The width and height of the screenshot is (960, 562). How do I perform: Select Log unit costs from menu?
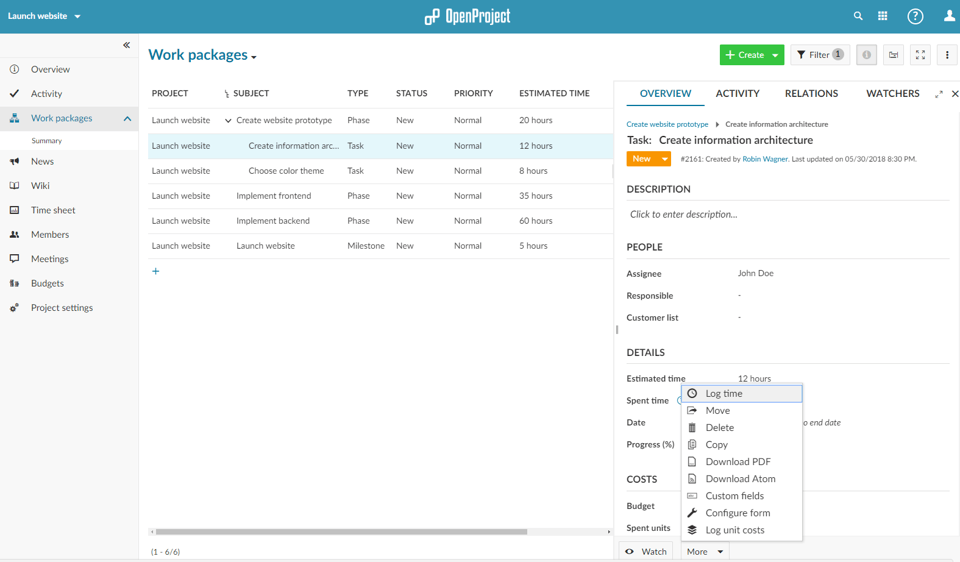[x=741, y=531]
